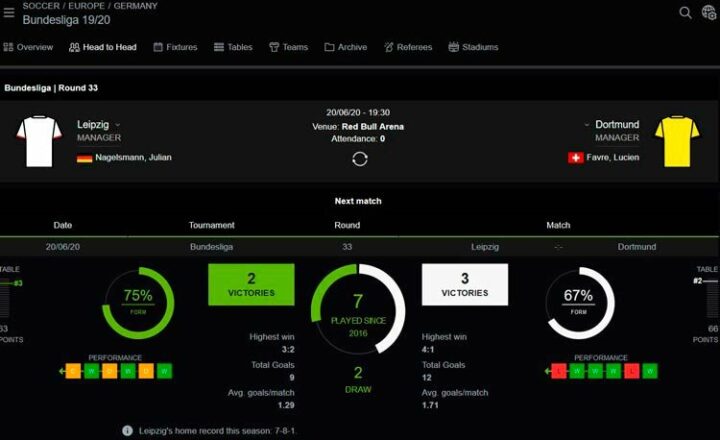Click Leipzig's 75% form circle
Screen dimensions: 720x440
[138, 303]
